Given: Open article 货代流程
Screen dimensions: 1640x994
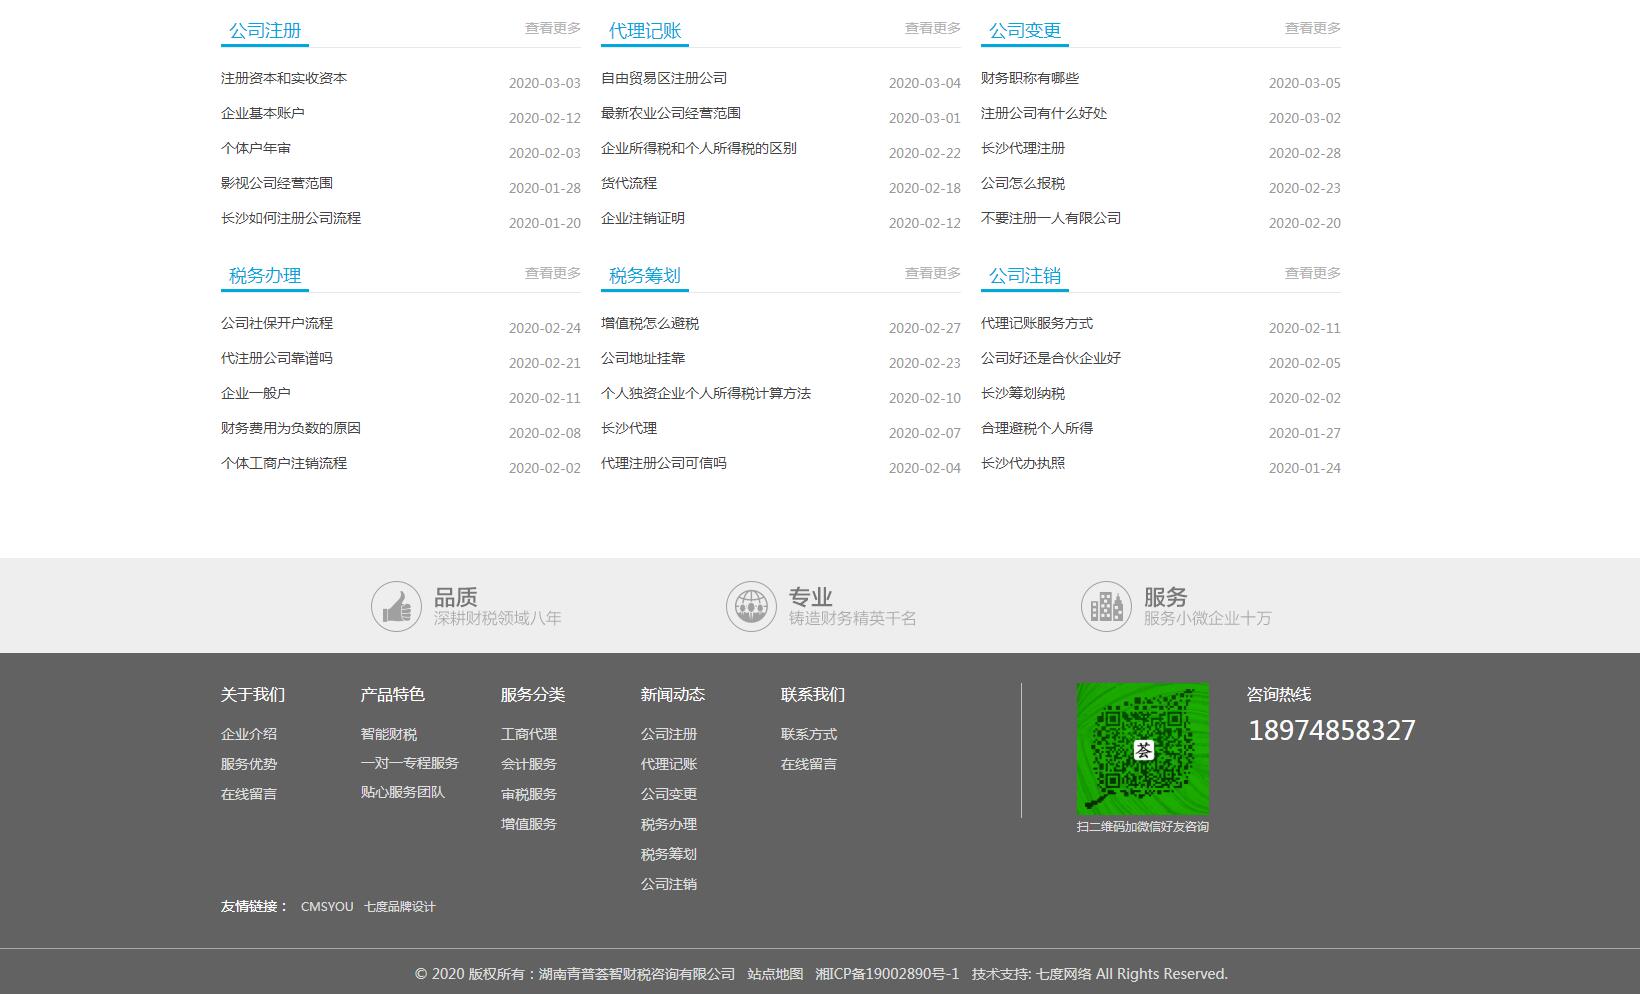Looking at the screenshot, I should click(x=629, y=183).
